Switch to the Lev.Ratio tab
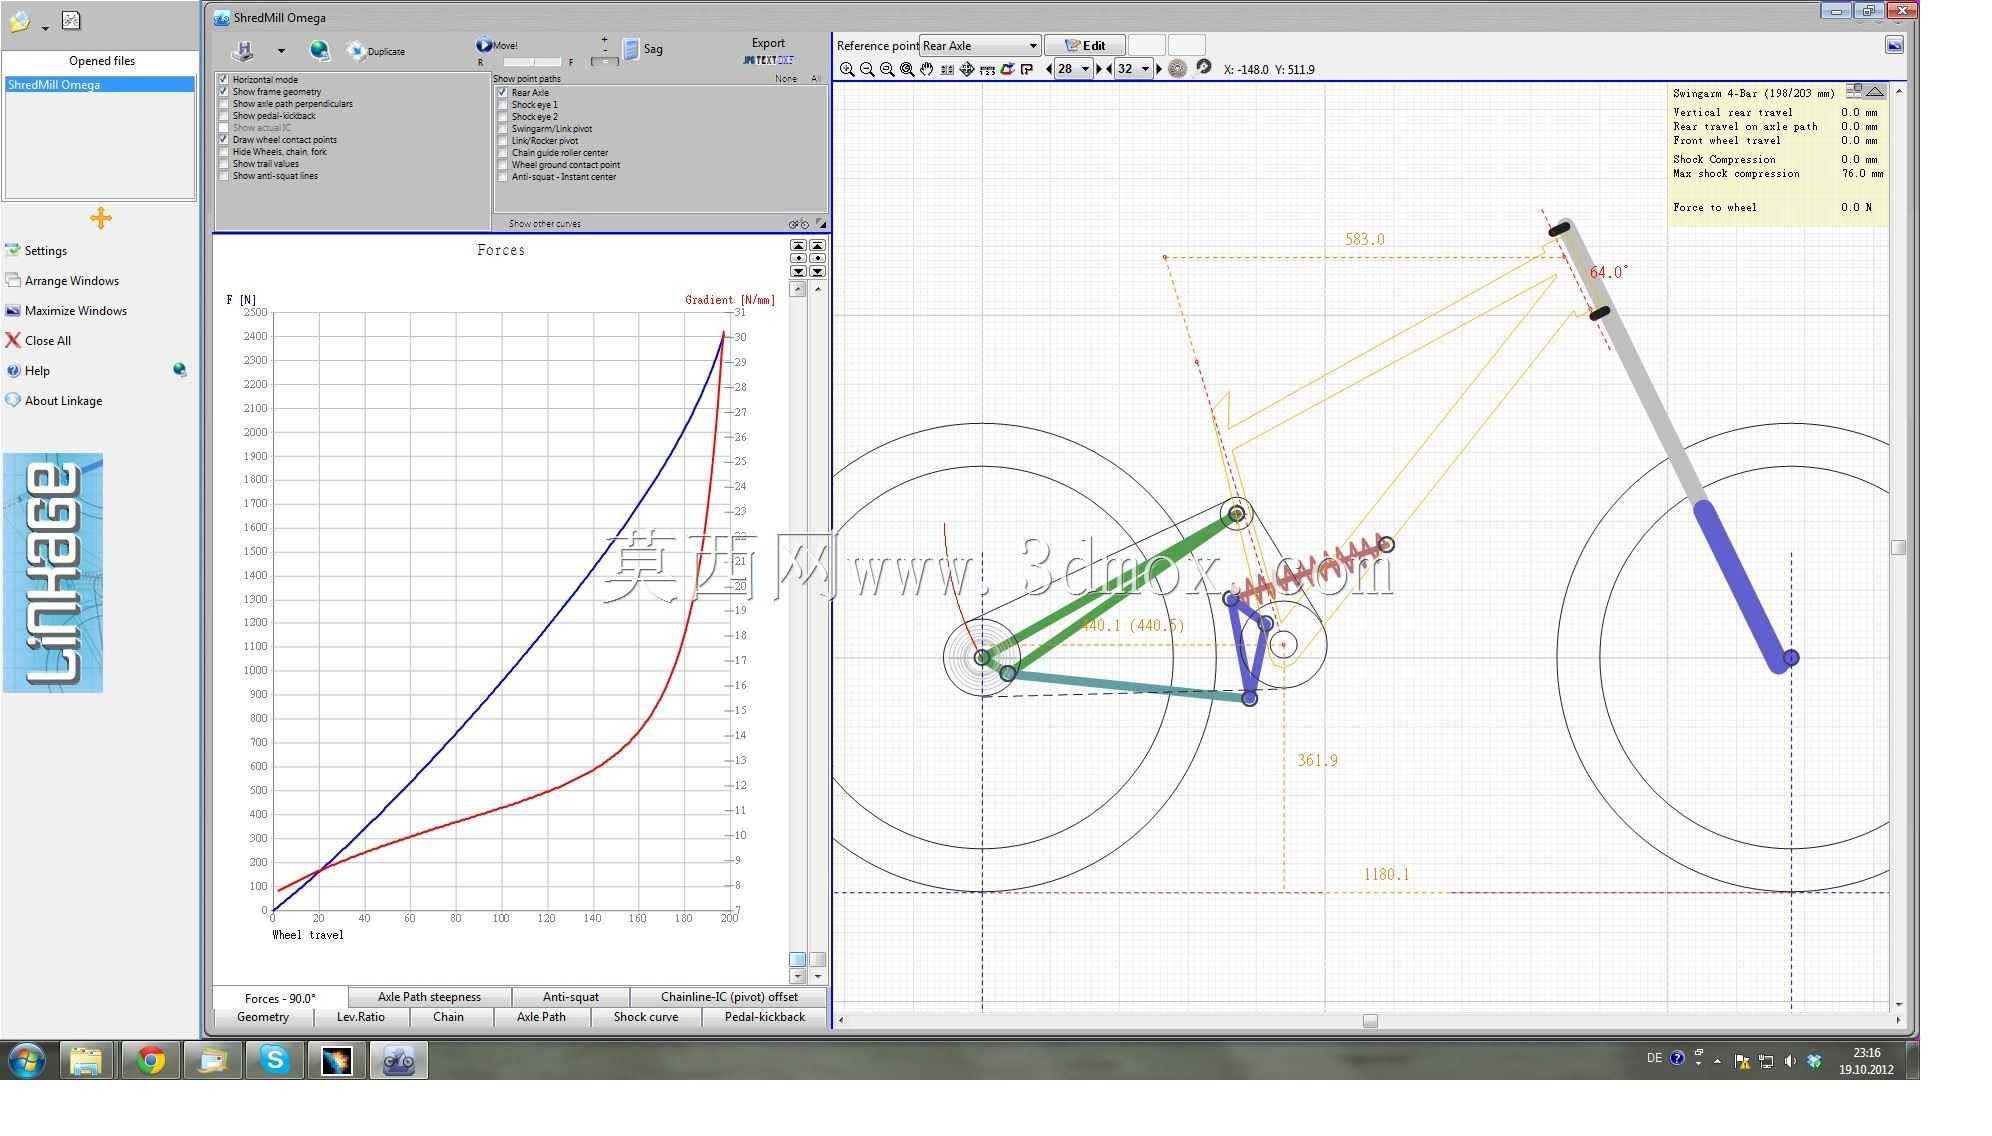Screen dimensions: 1992x1136 pos(360,1017)
